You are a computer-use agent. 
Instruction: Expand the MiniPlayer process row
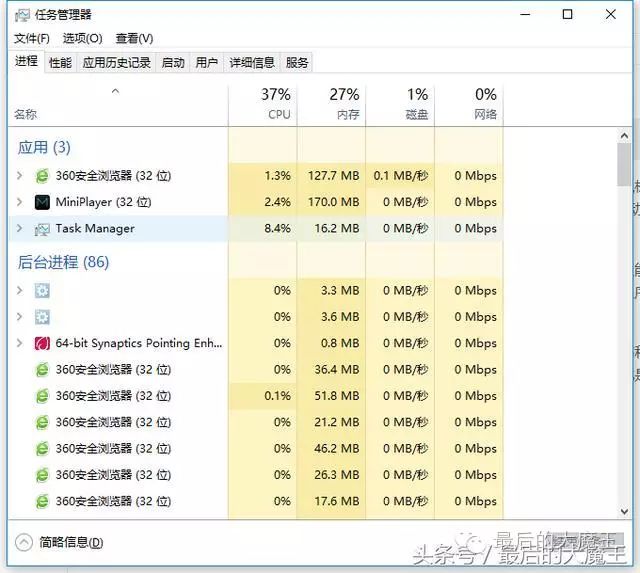coord(19,202)
